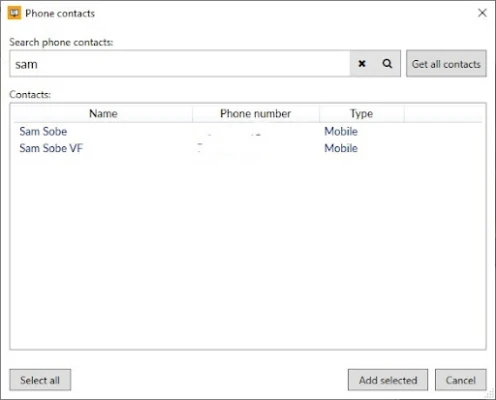Viewport: 496px width, 400px height.
Task: Click the Select all button
Action: click(x=40, y=380)
